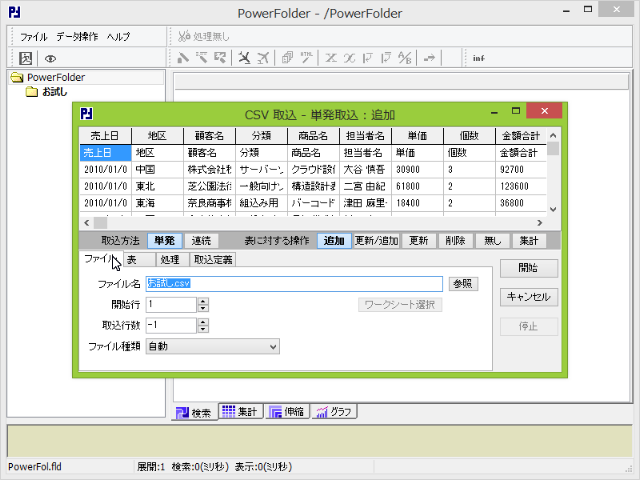Viewport: 640px width, 480px height.
Task: Click the 単価 column header
Action: [417, 136]
